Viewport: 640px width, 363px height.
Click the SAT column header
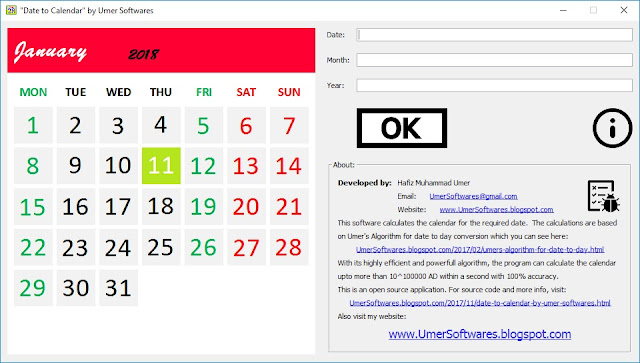246,92
